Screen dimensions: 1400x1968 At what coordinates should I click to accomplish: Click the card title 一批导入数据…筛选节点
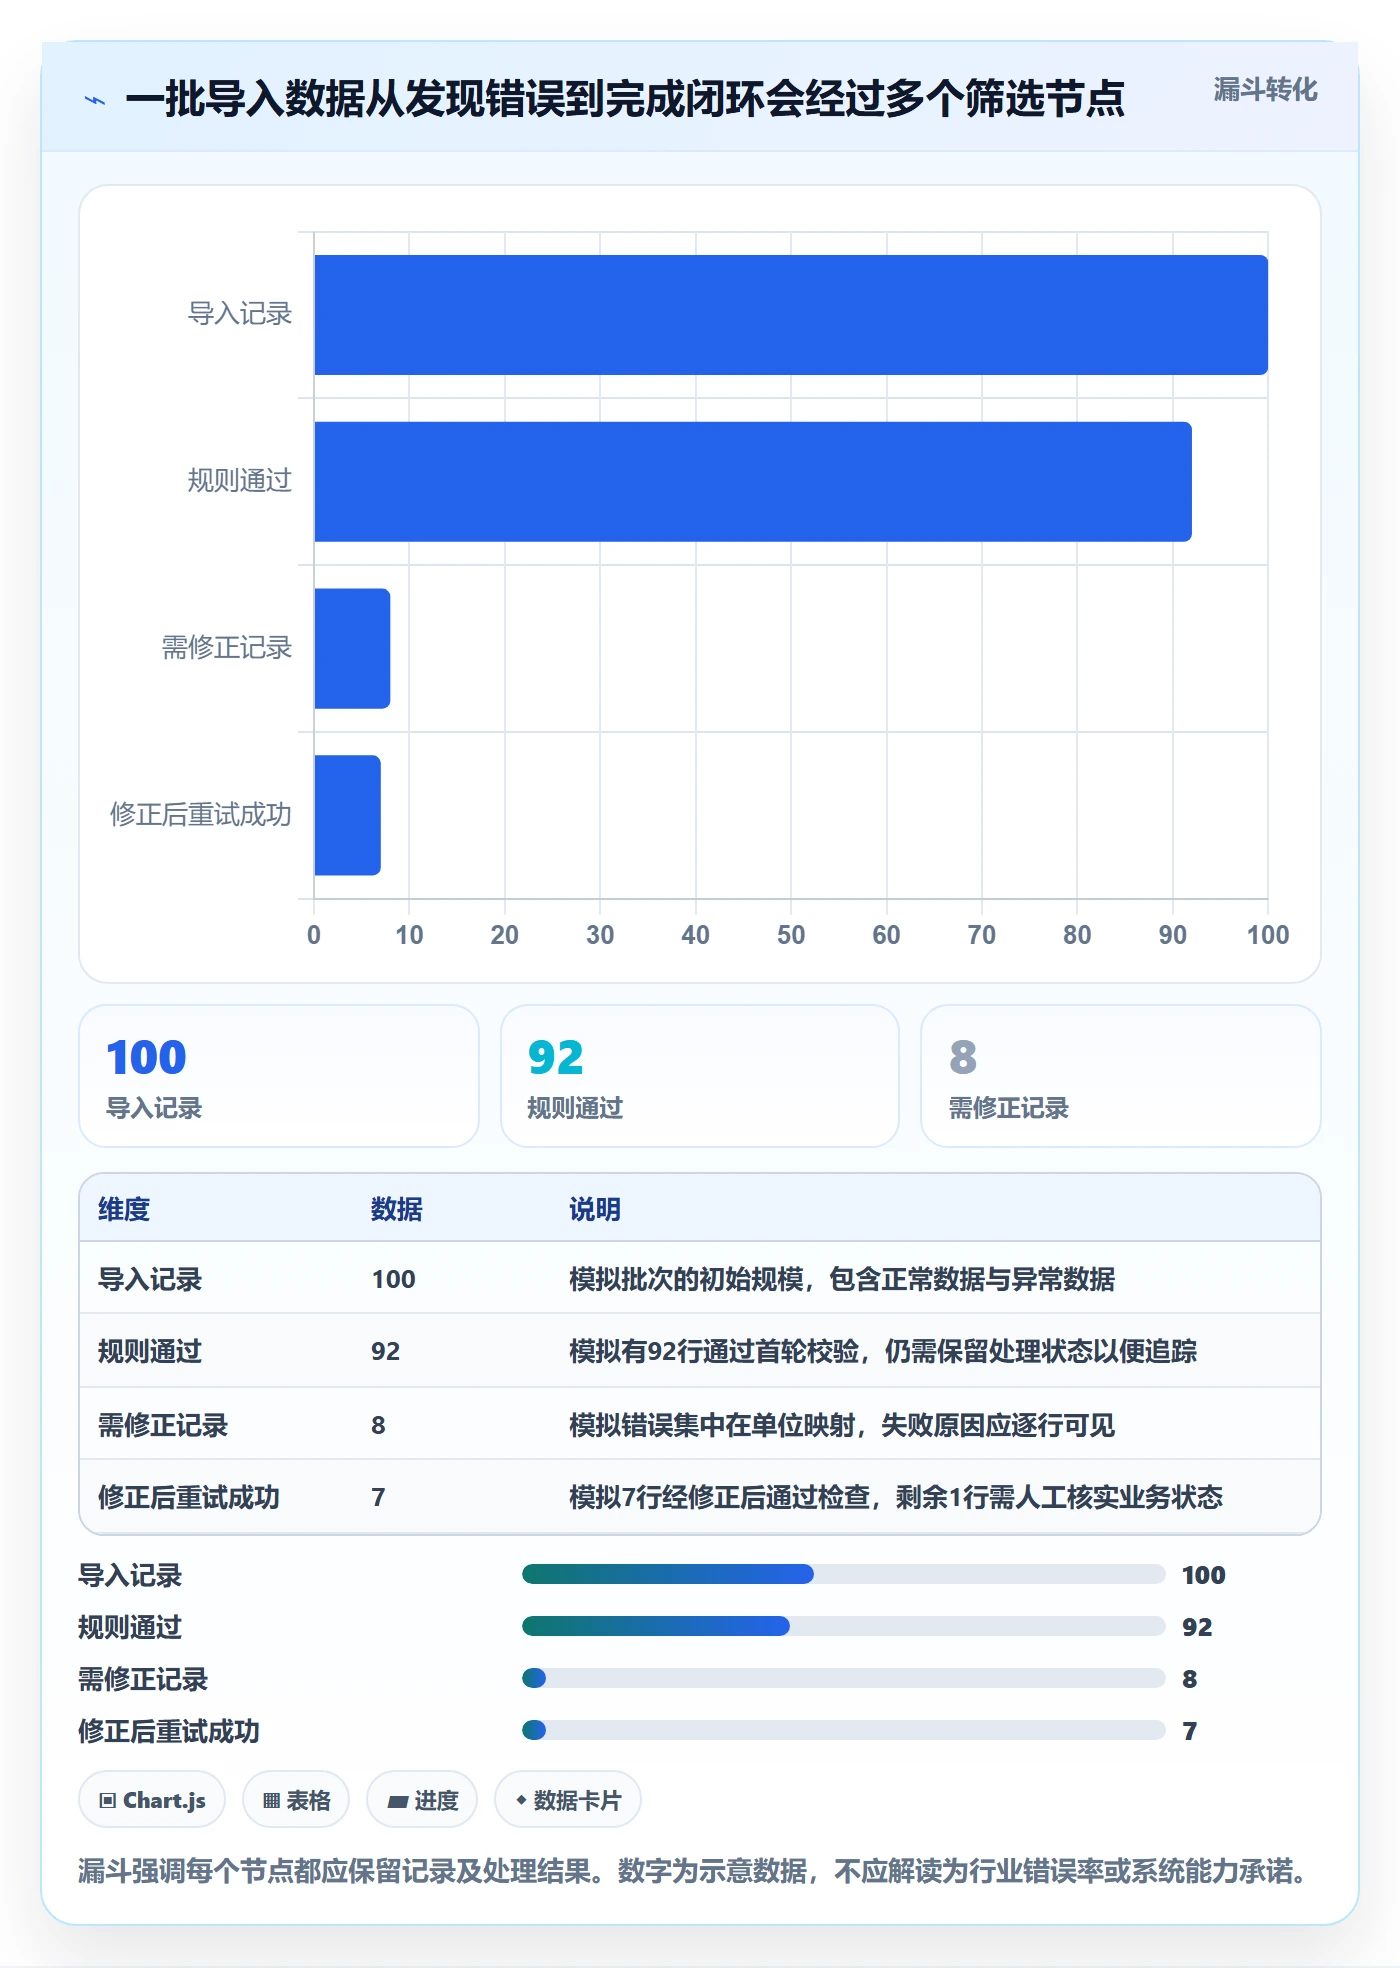(x=625, y=99)
